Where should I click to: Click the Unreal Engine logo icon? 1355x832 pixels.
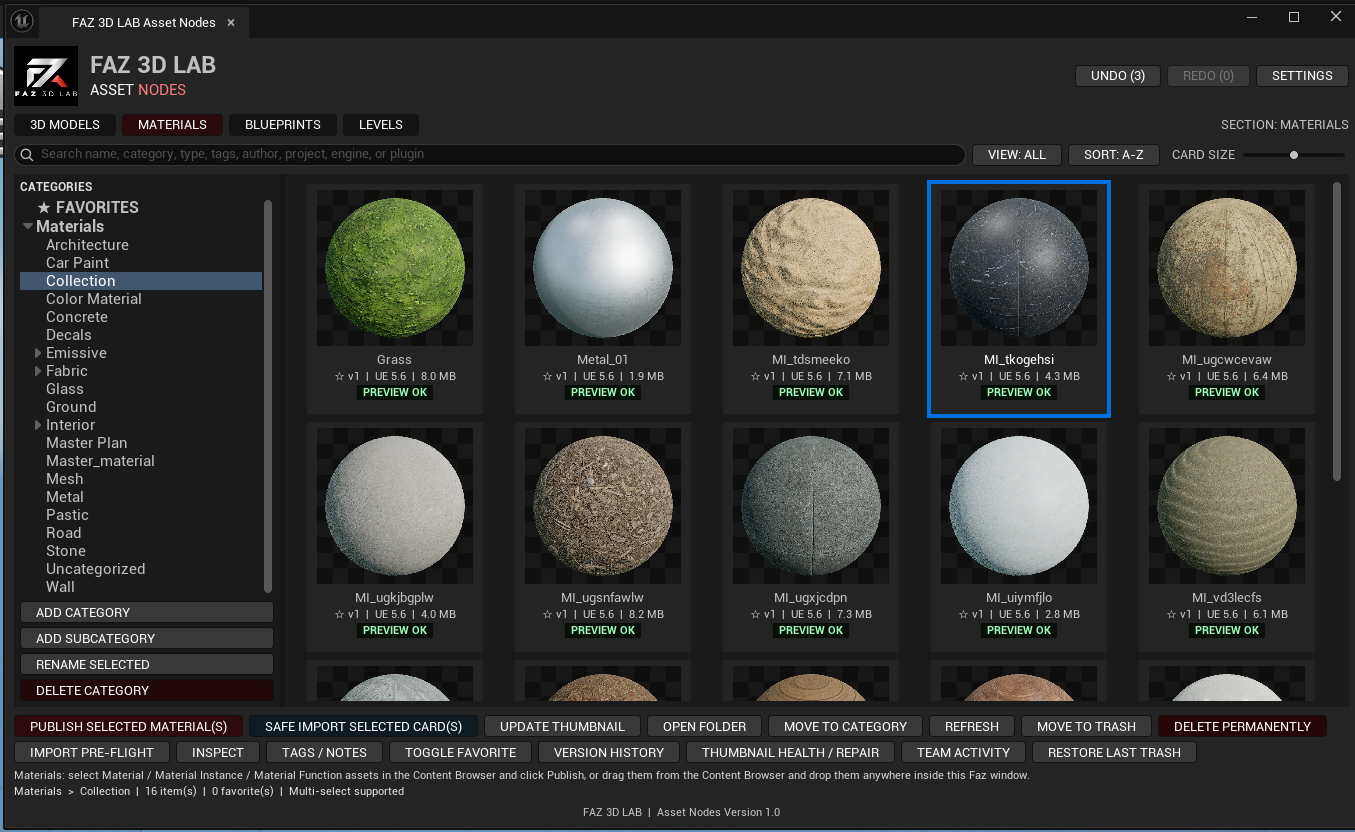pos(22,21)
